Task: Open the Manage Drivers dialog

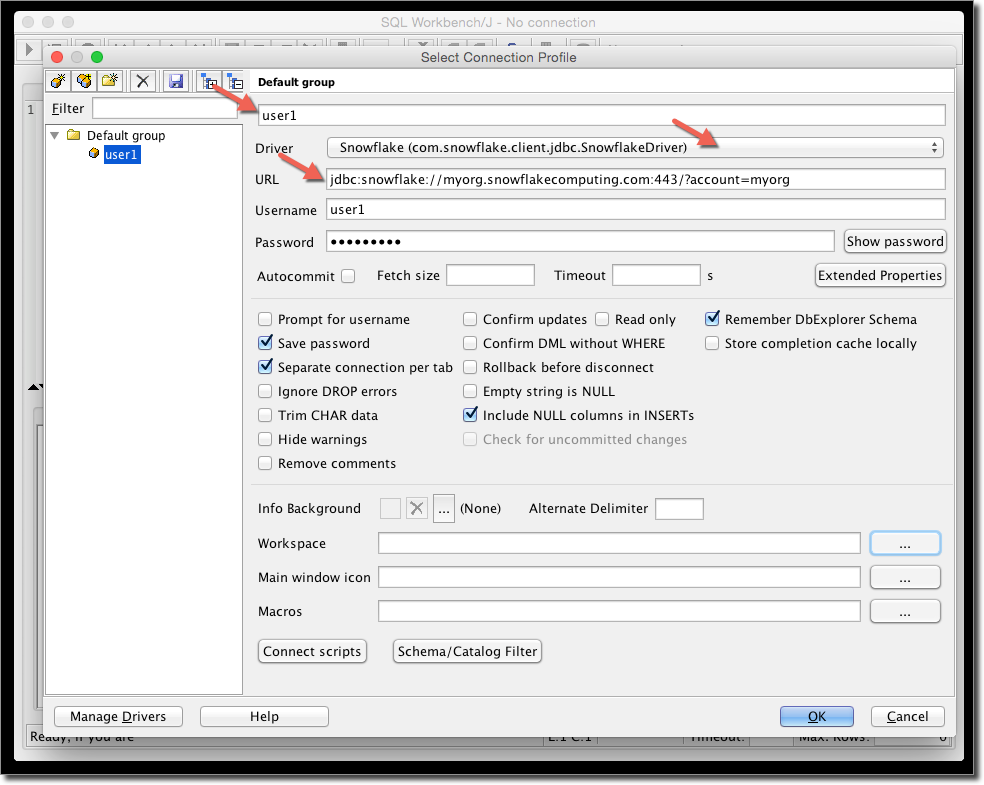Action: (x=118, y=716)
